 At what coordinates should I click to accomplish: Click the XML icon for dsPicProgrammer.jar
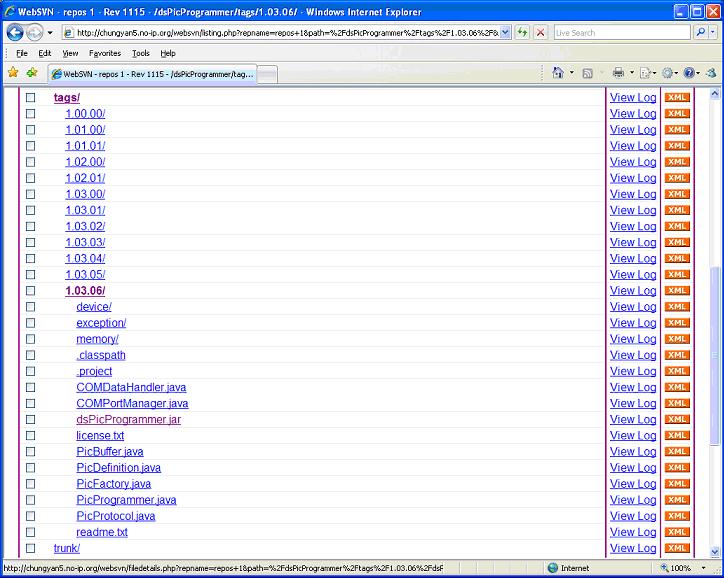click(x=677, y=419)
